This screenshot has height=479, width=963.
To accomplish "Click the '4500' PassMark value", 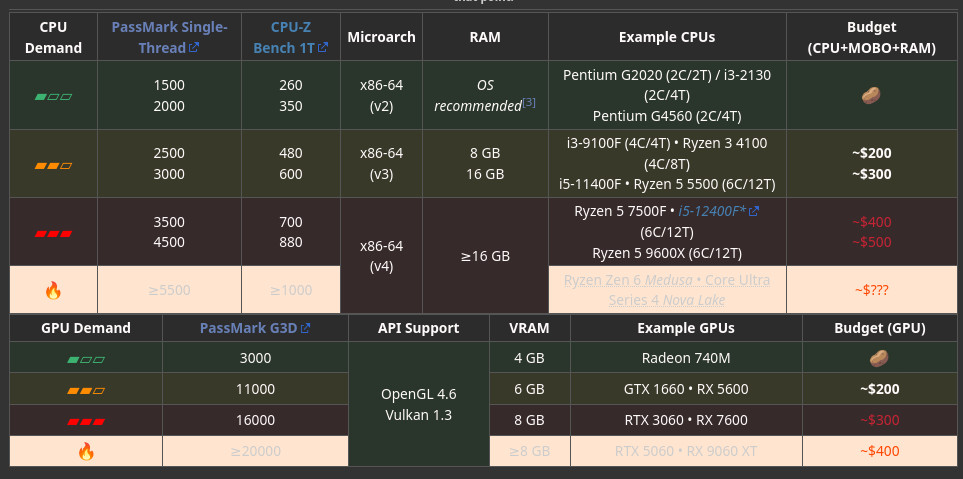I will click(x=169, y=242).
